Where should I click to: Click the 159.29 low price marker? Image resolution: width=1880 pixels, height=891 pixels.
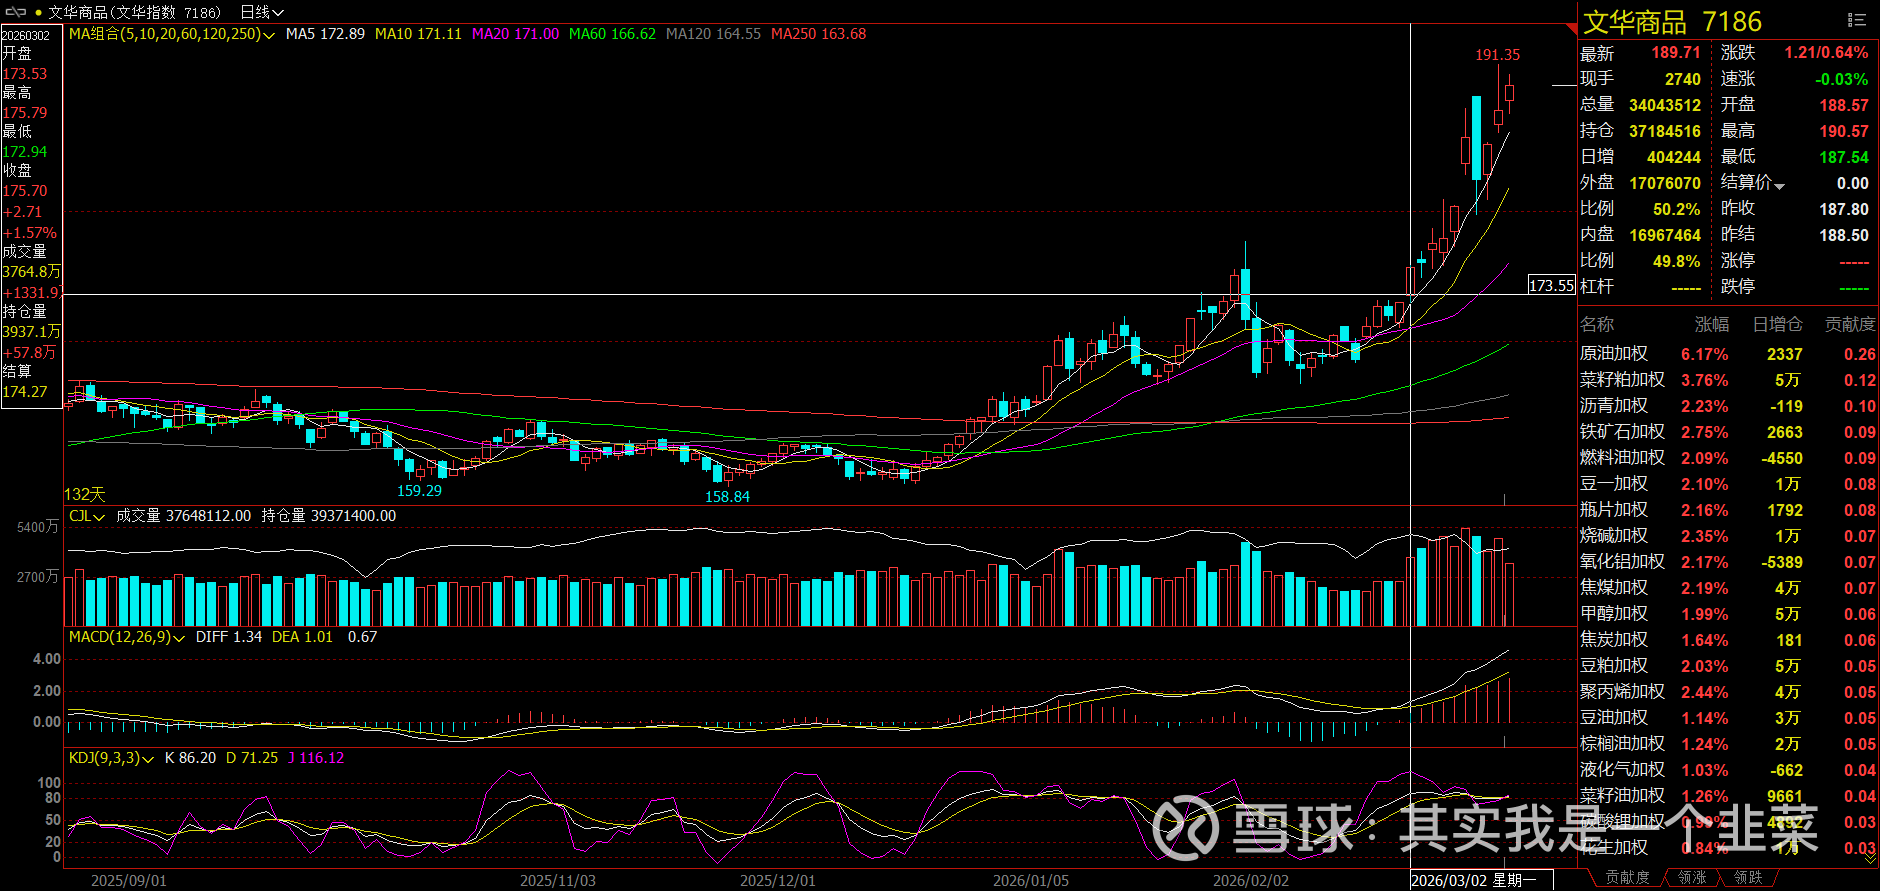coord(419,491)
